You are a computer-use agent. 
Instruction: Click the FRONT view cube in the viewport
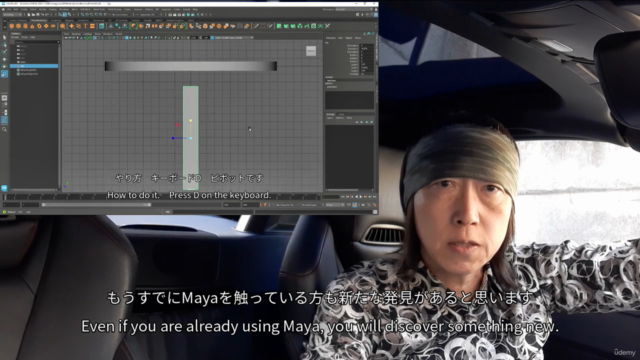pos(311,51)
